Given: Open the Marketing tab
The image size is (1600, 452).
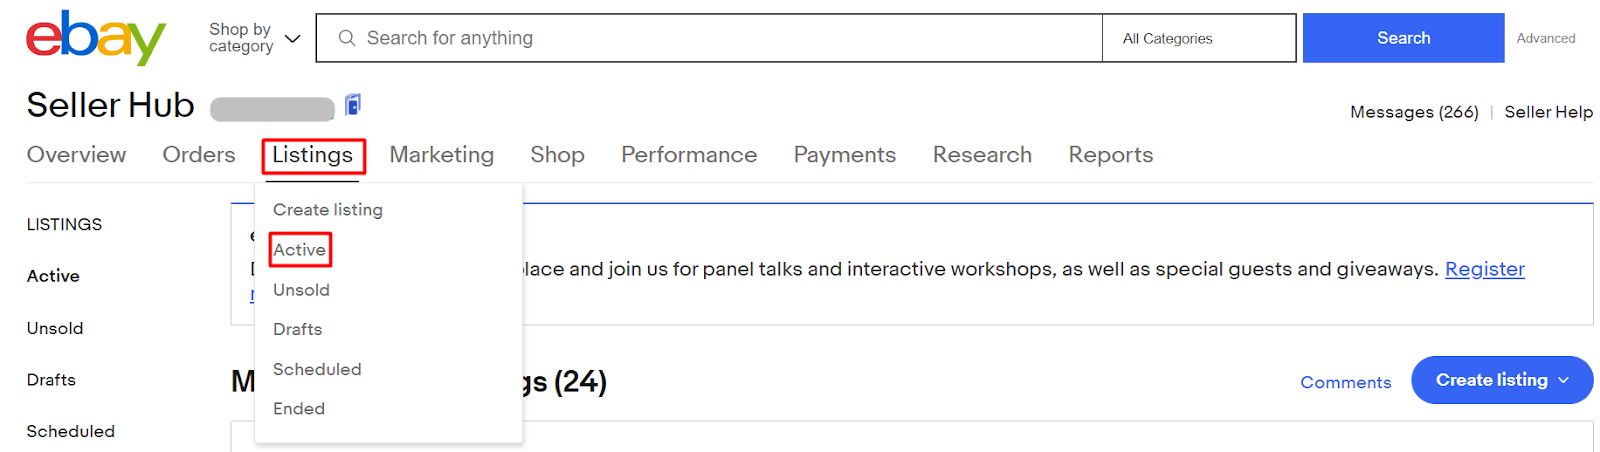Looking at the screenshot, I should pyautogui.click(x=441, y=155).
